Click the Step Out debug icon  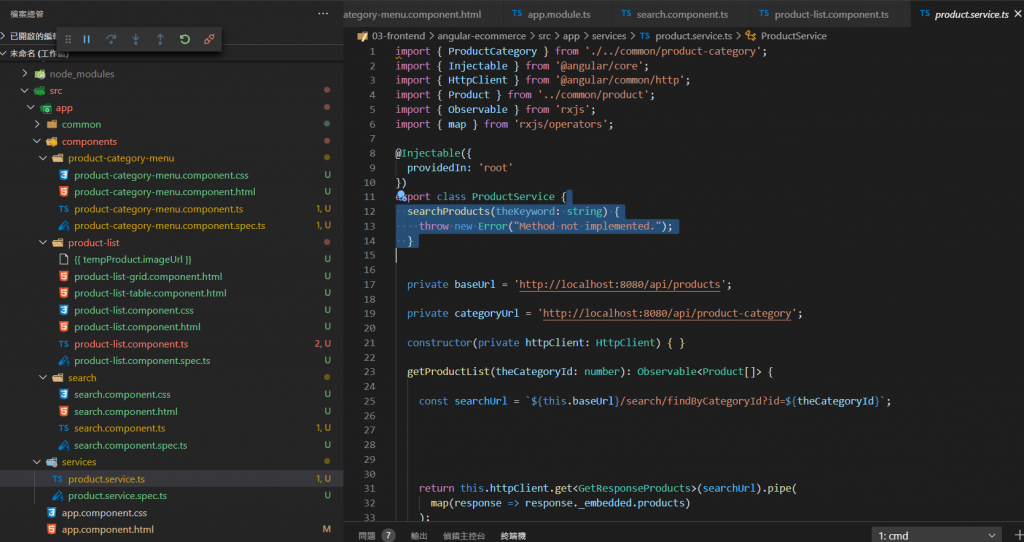pos(160,39)
